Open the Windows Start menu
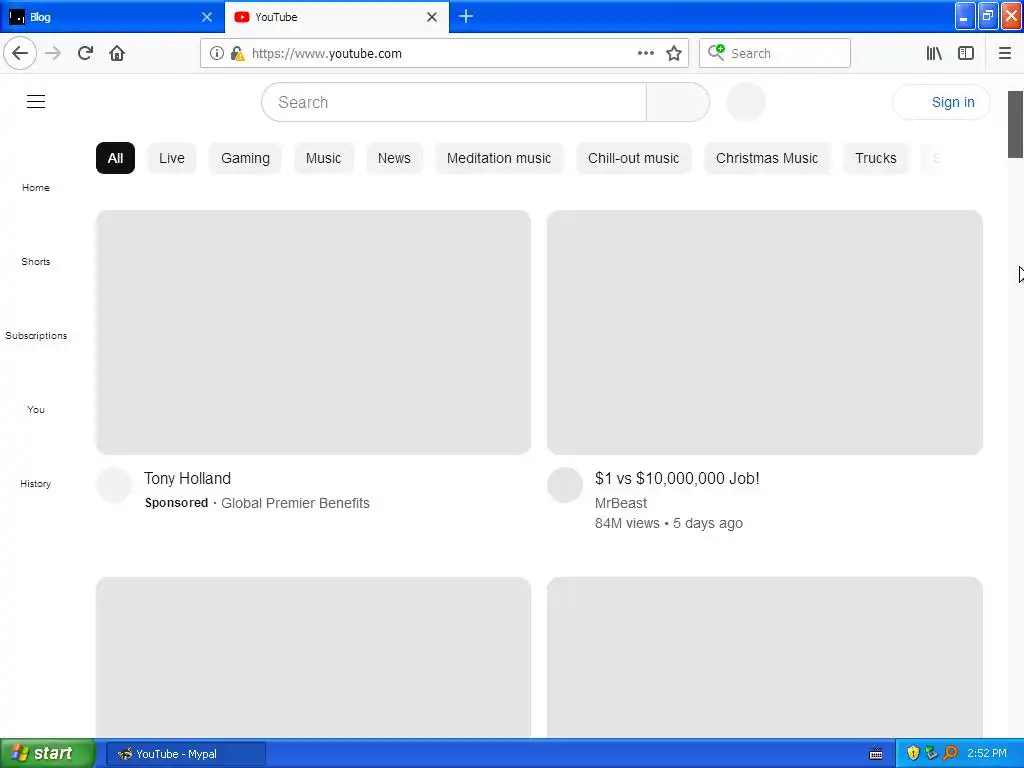This screenshot has width=1024, height=768. coord(48,753)
